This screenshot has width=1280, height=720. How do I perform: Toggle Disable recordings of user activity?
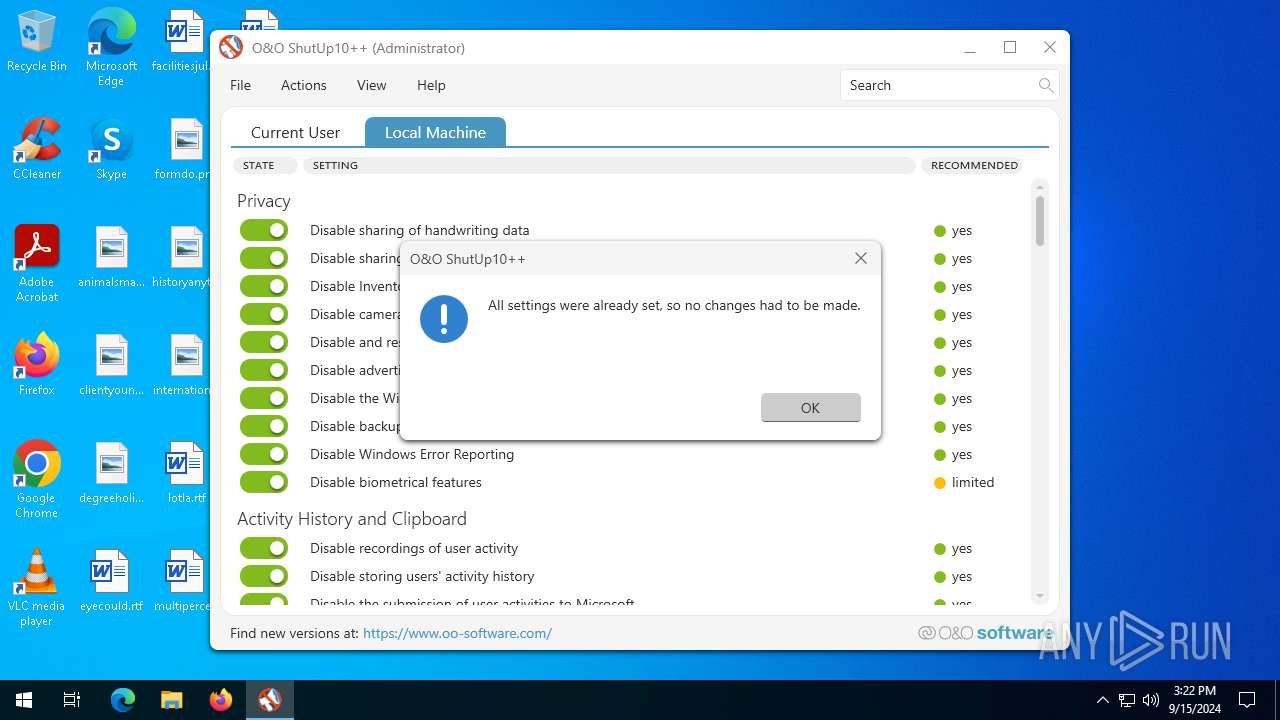(x=264, y=548)
